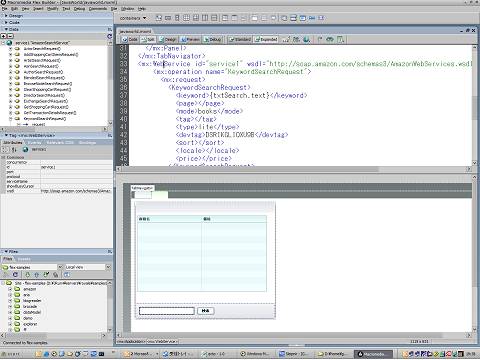Insert the two-column divided box container

click(x=205, y=18)
